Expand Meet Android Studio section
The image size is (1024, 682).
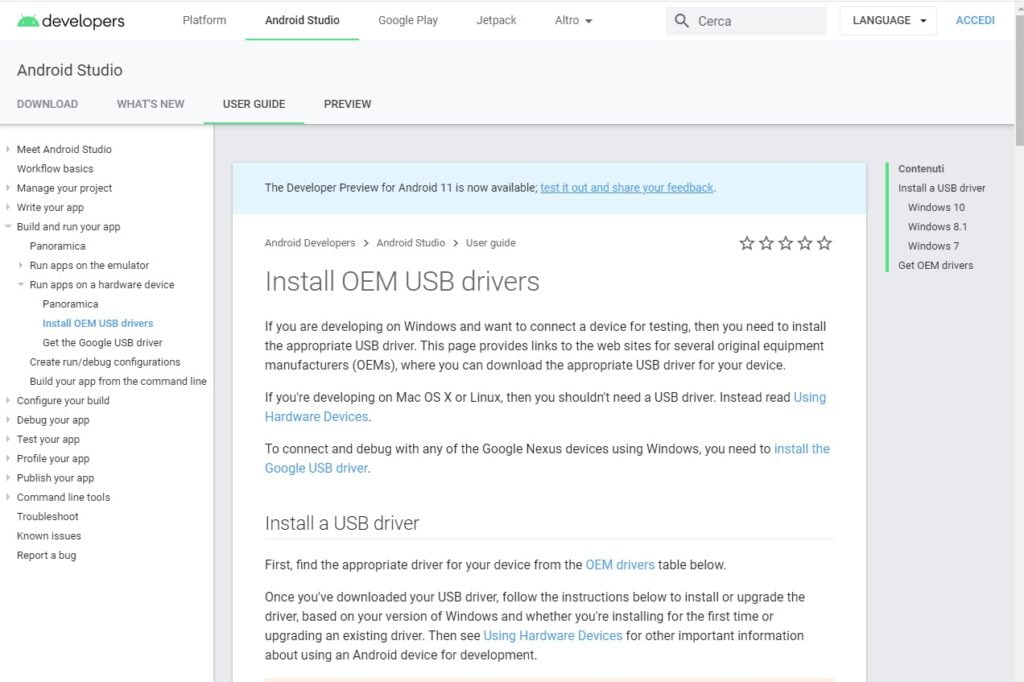coord(8,149)
